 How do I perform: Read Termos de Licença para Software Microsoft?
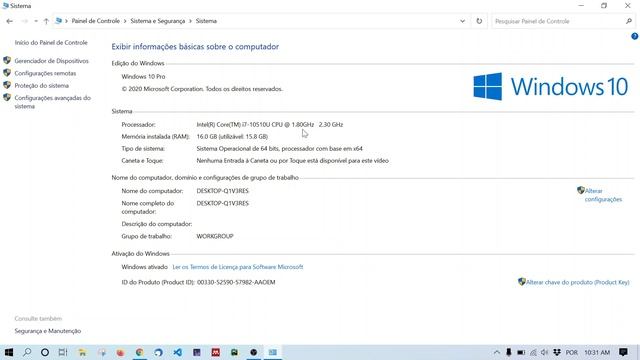click(x=238, y=267)
